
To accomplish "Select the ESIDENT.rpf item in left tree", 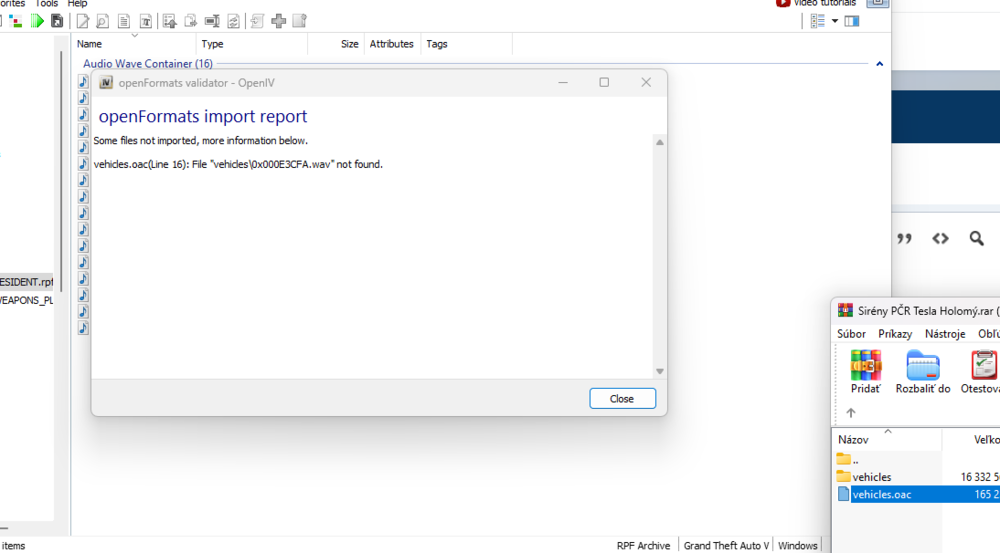I will coord(27,282).
